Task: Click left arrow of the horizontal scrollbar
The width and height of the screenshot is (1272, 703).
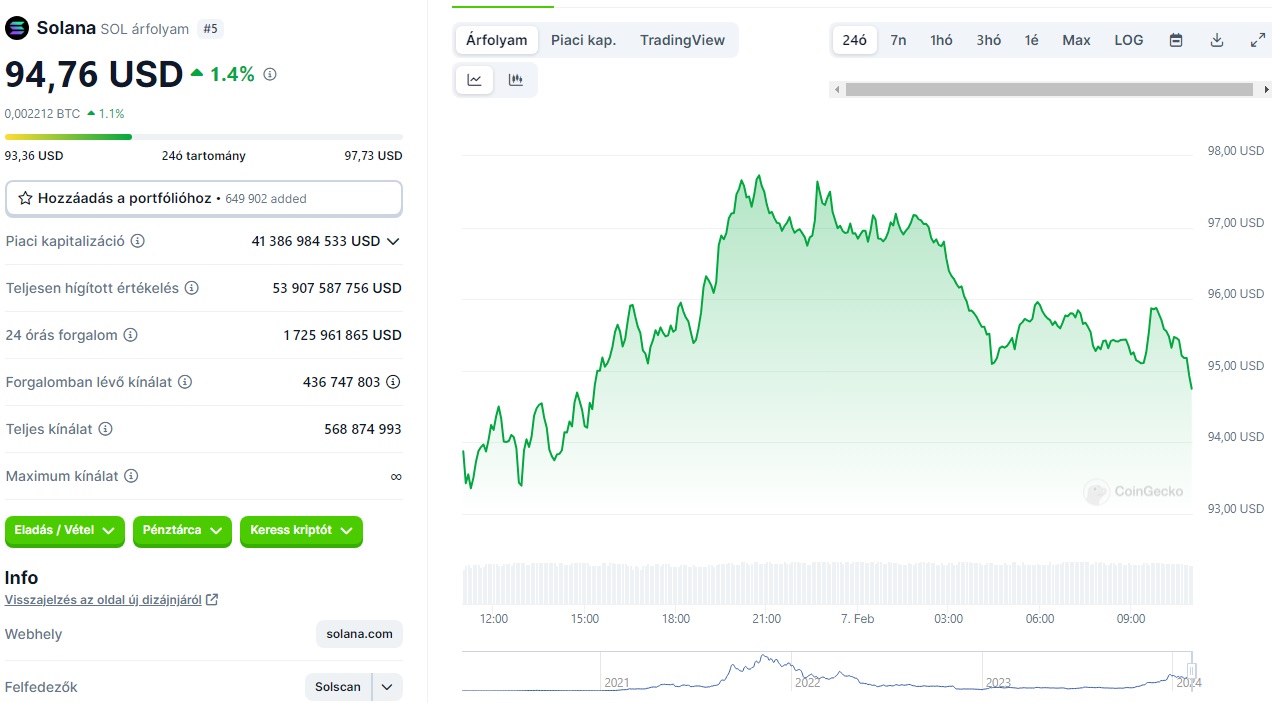Action: [x=836, y=89]
